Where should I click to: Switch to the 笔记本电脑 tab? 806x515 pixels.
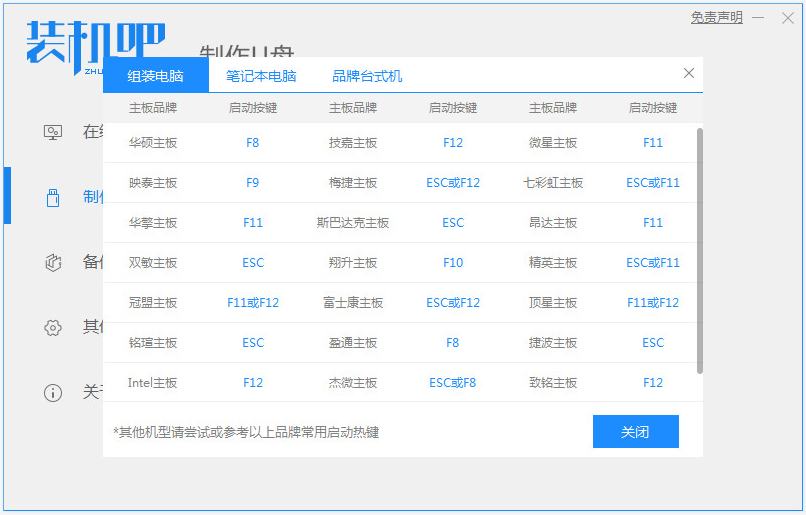260,76
